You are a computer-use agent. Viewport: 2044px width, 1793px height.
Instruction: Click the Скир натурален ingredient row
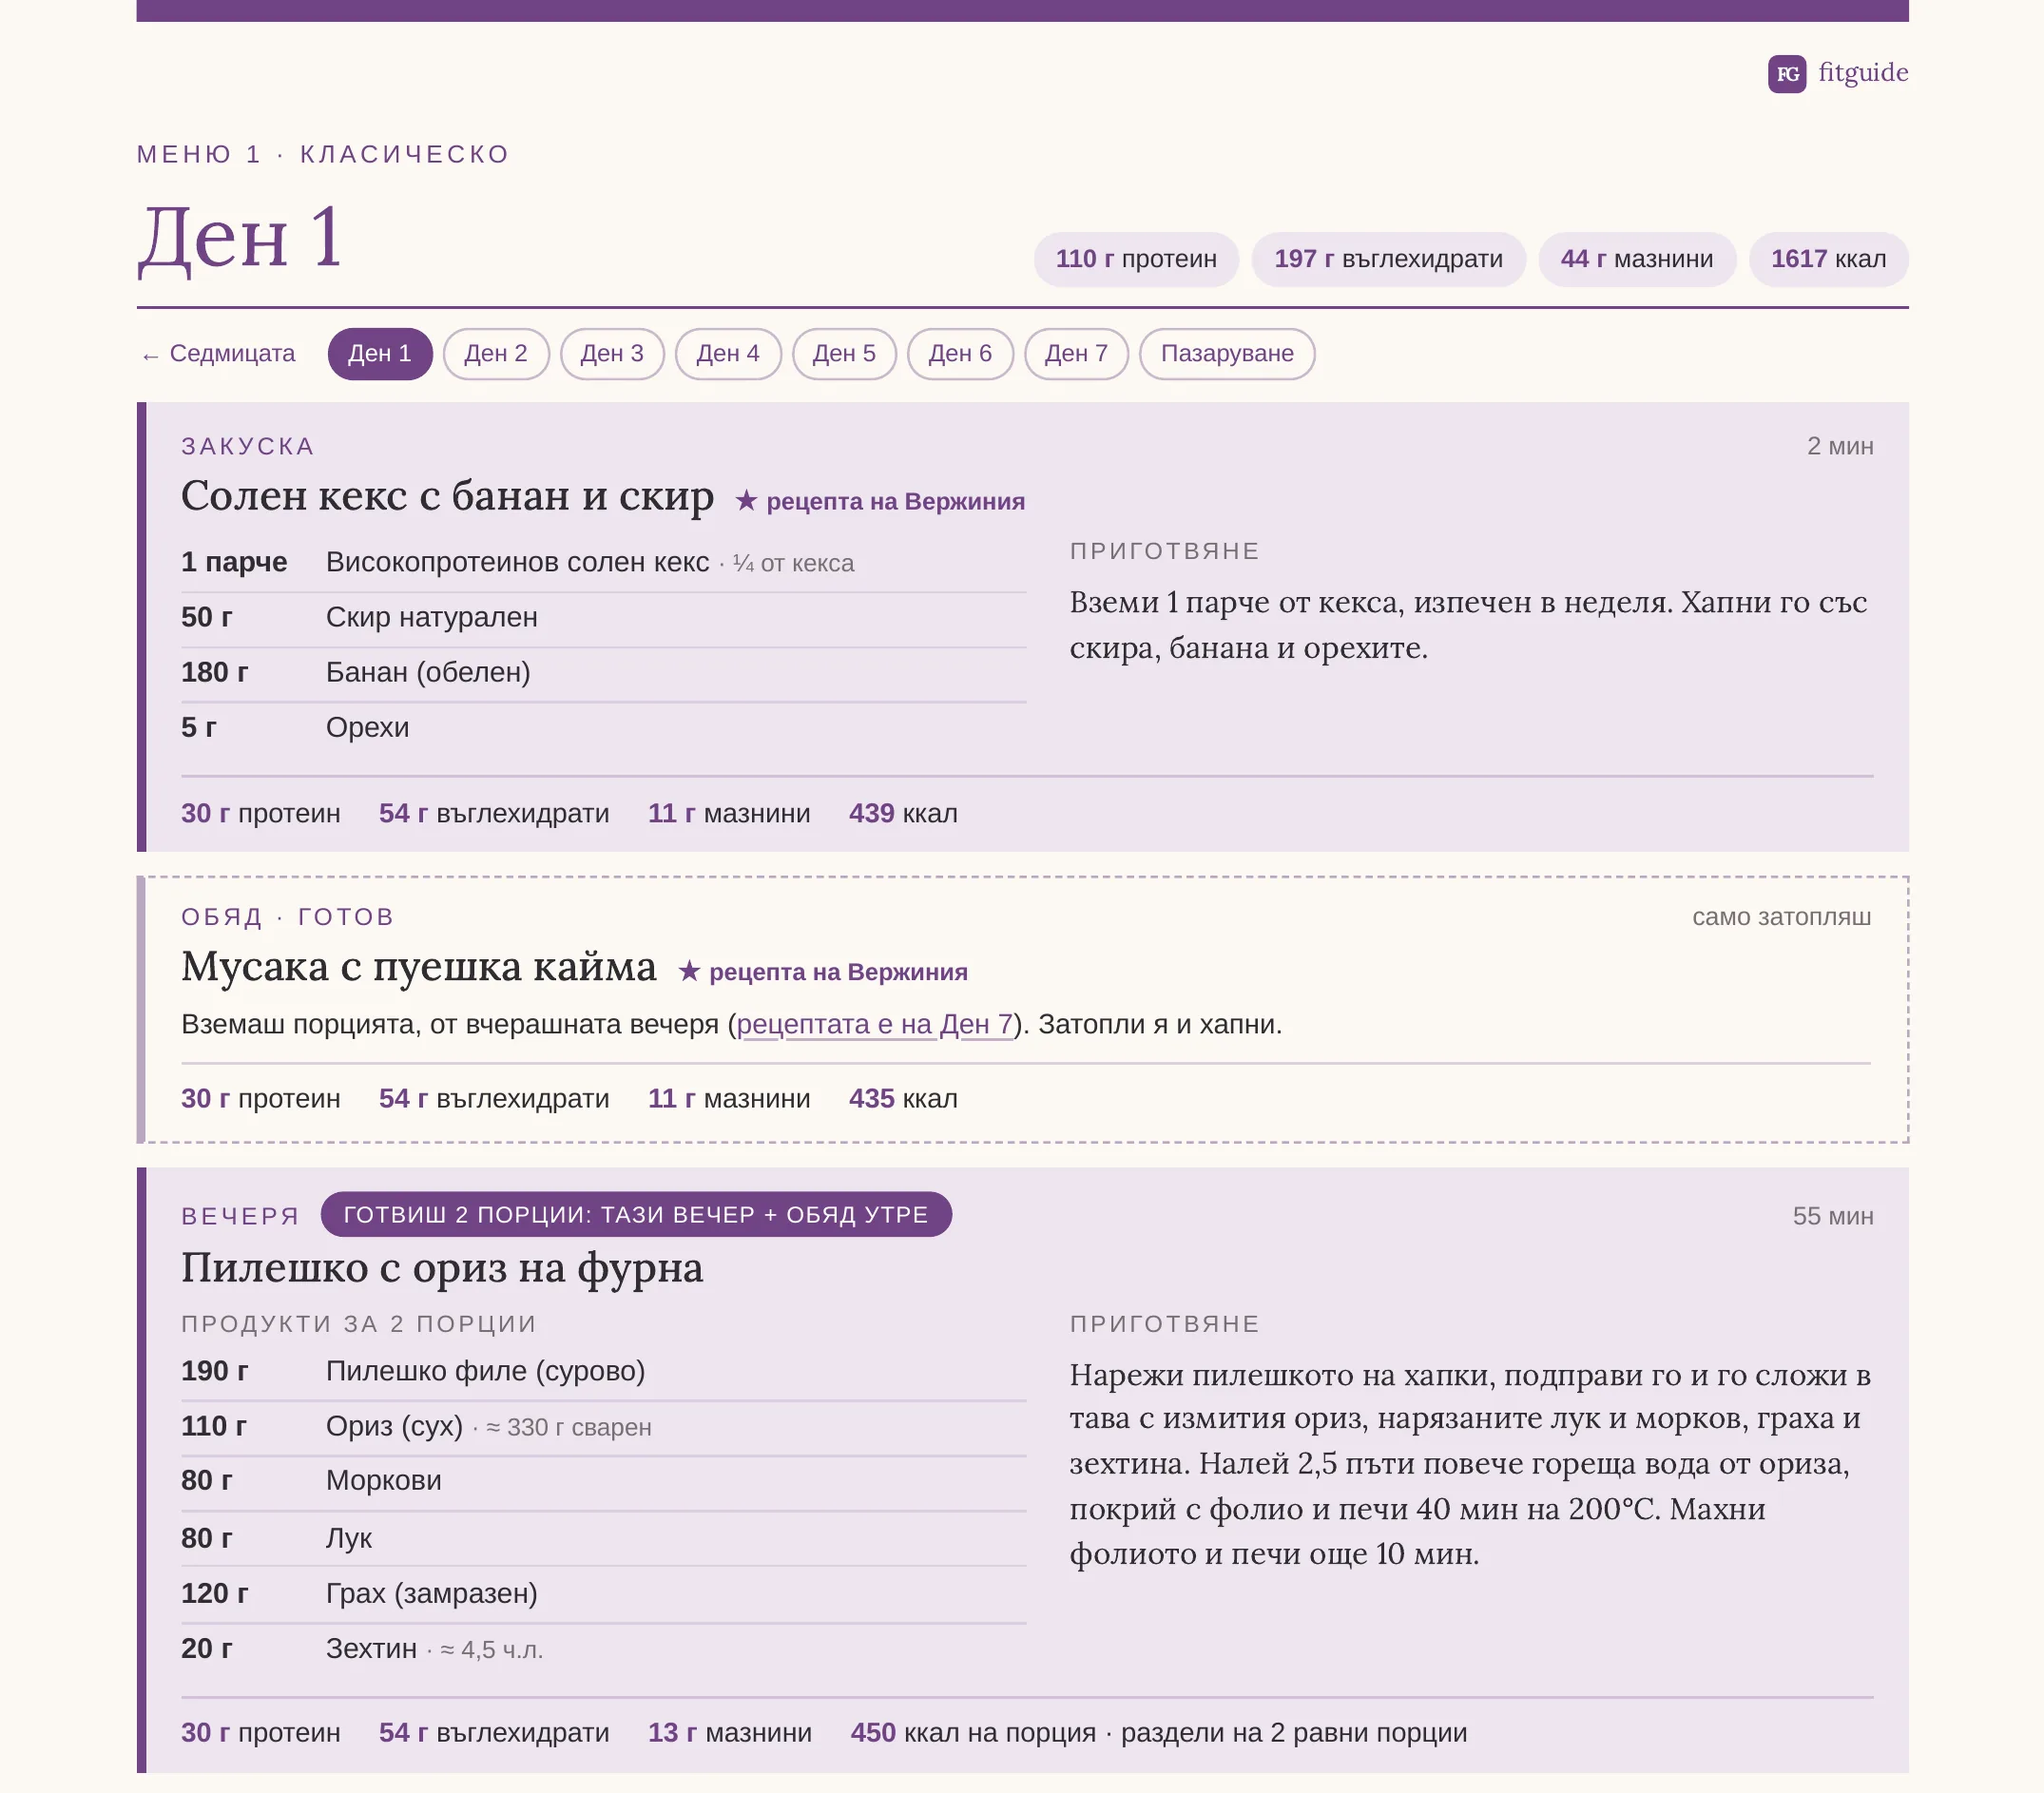tap(603, 618)
